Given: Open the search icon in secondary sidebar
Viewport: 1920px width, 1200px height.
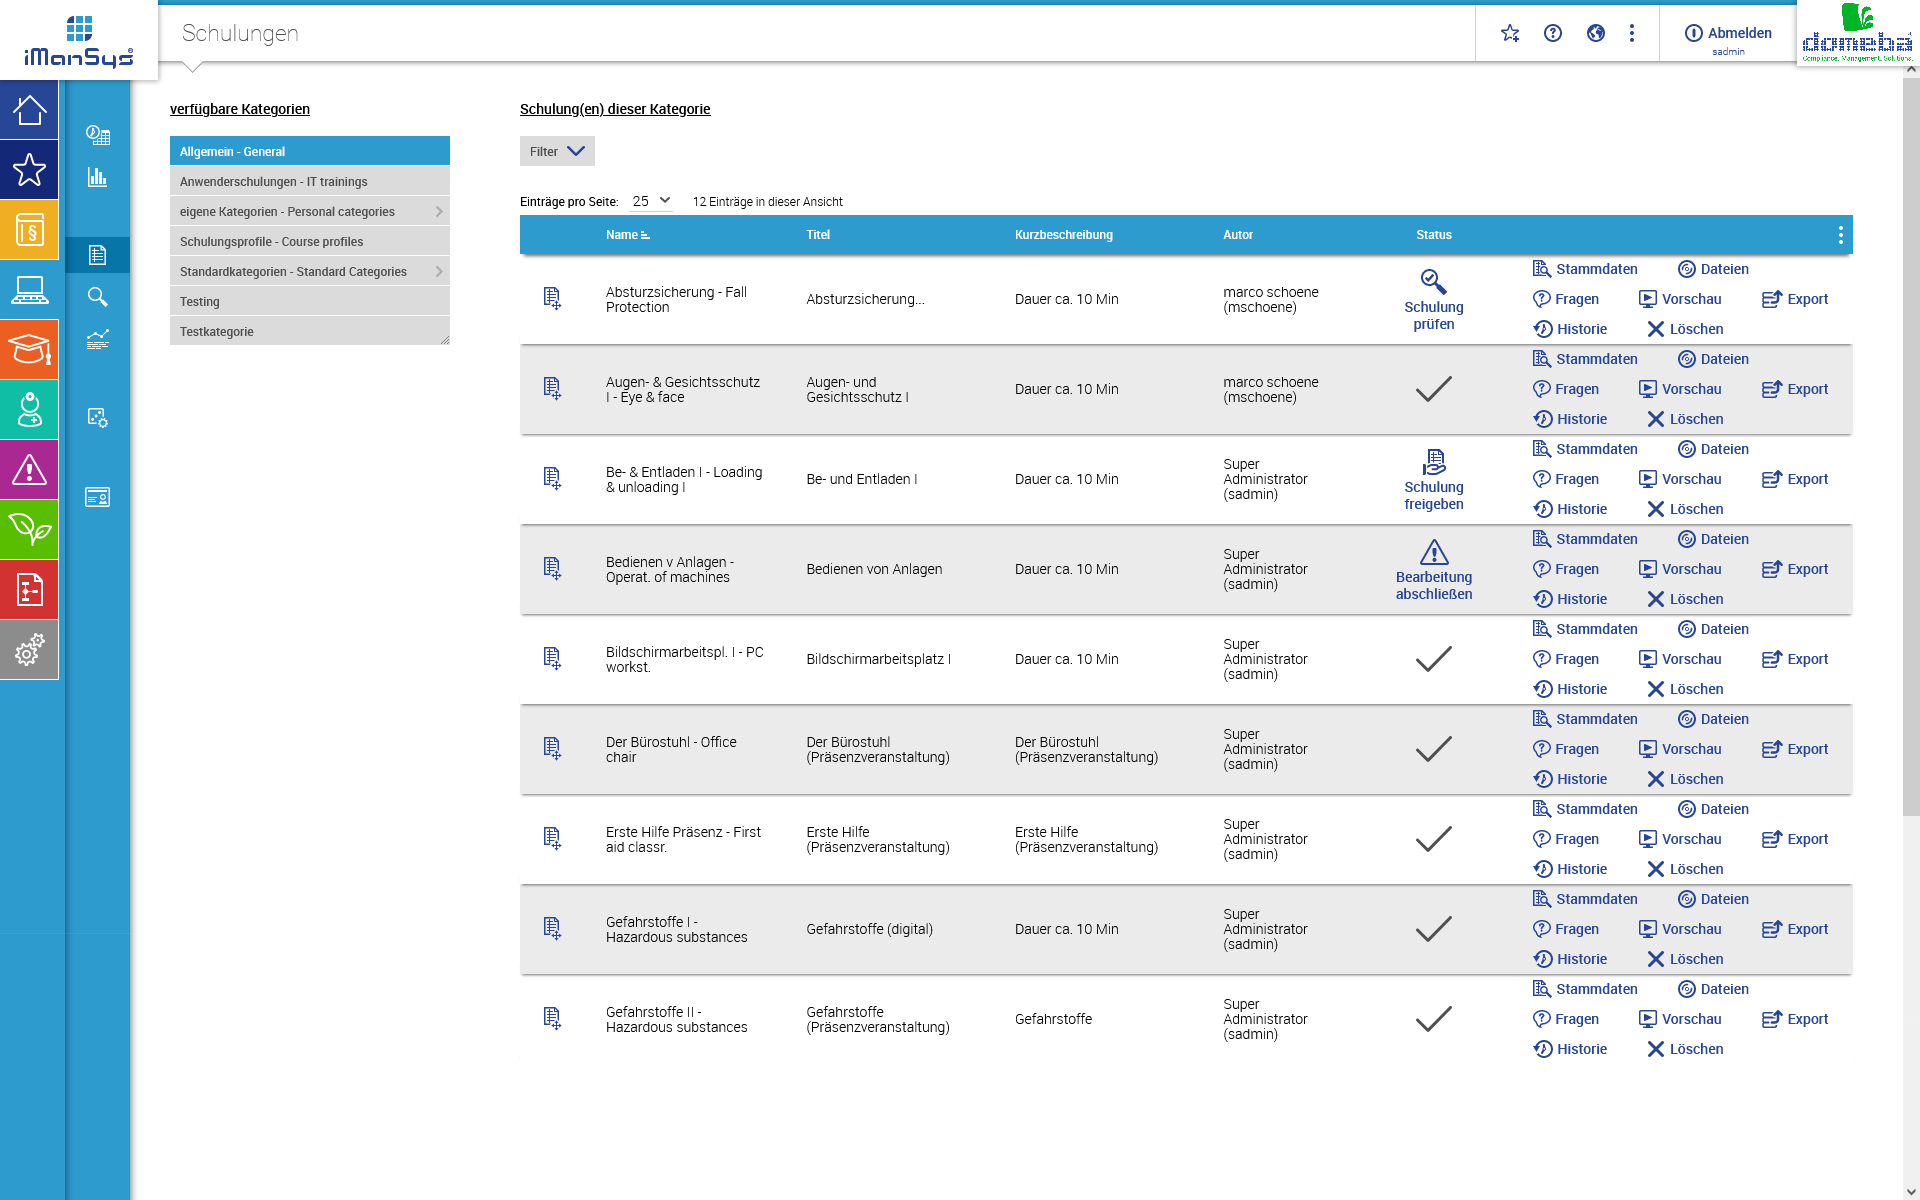Looking at the screenshot, I should pyautogui.click(x=97, y=296).
